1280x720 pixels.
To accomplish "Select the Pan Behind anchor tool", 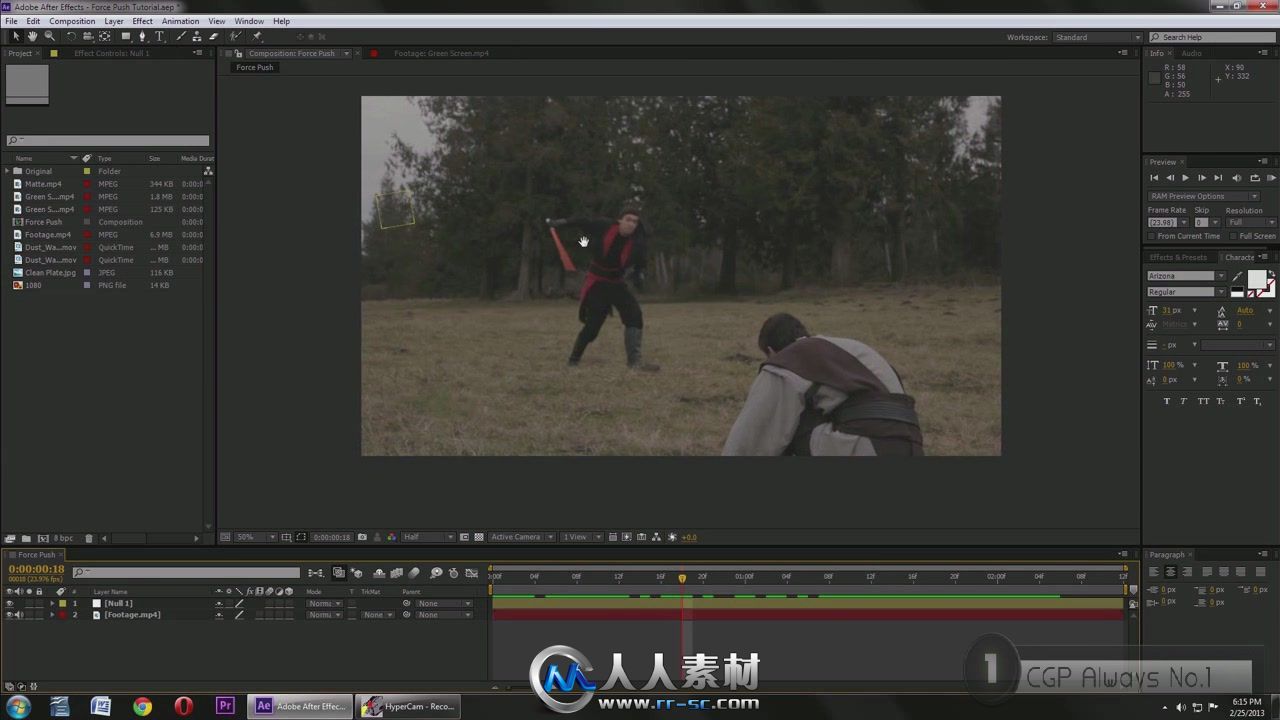I will 104,36.
